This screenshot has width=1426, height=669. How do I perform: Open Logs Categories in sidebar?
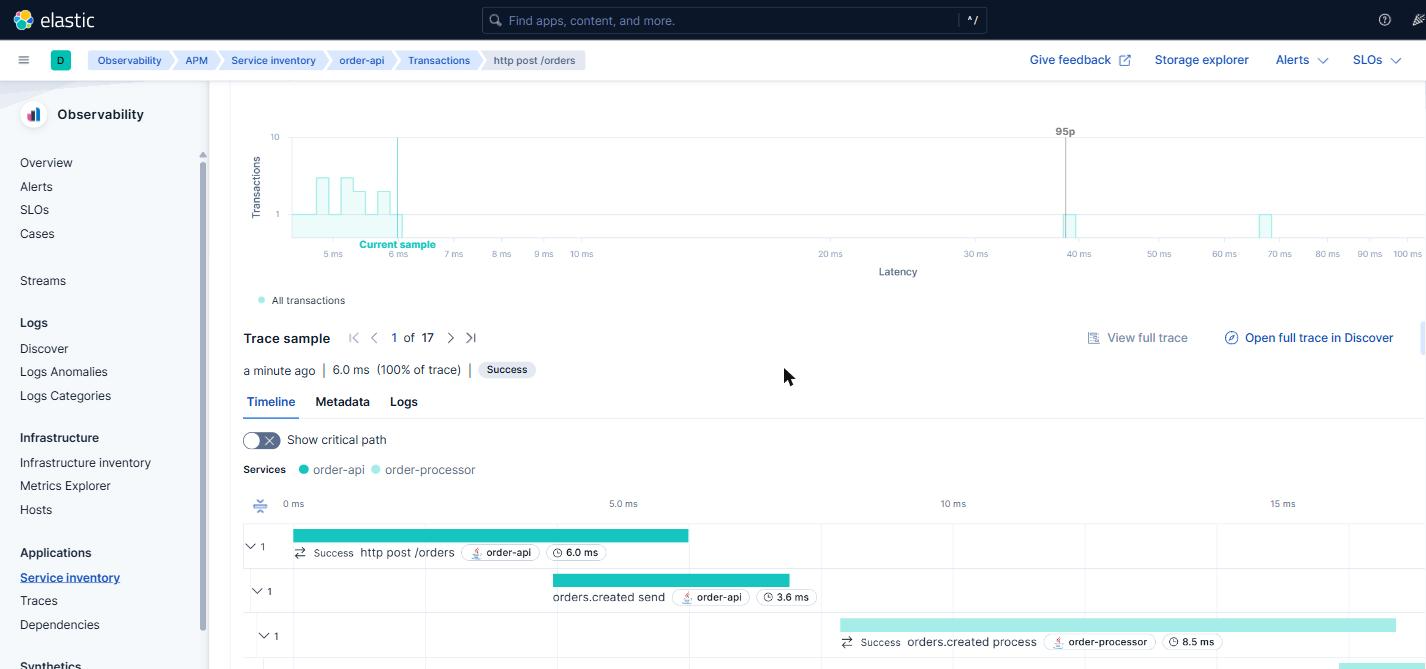click(x=65, y=396)
